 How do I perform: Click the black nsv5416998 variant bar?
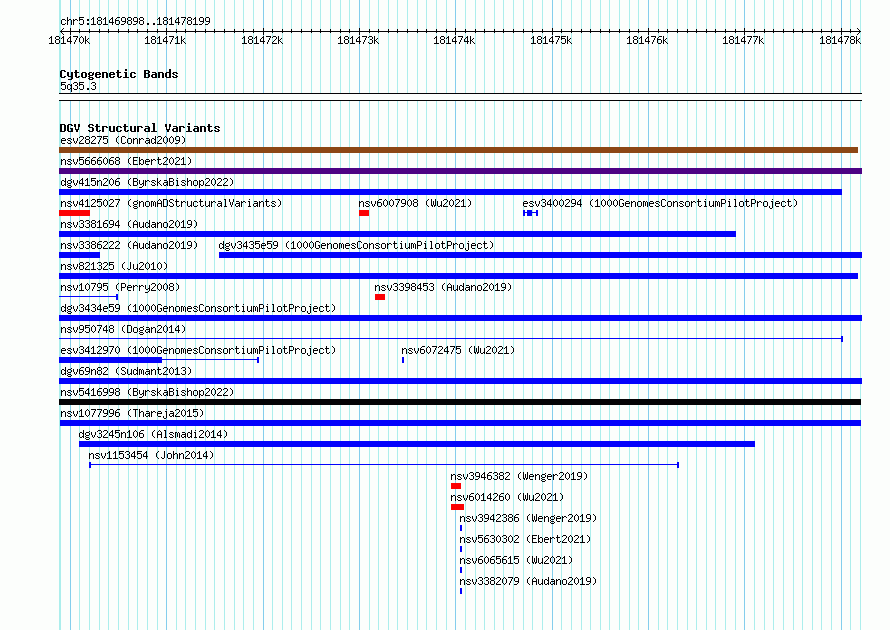coord(460,402)
